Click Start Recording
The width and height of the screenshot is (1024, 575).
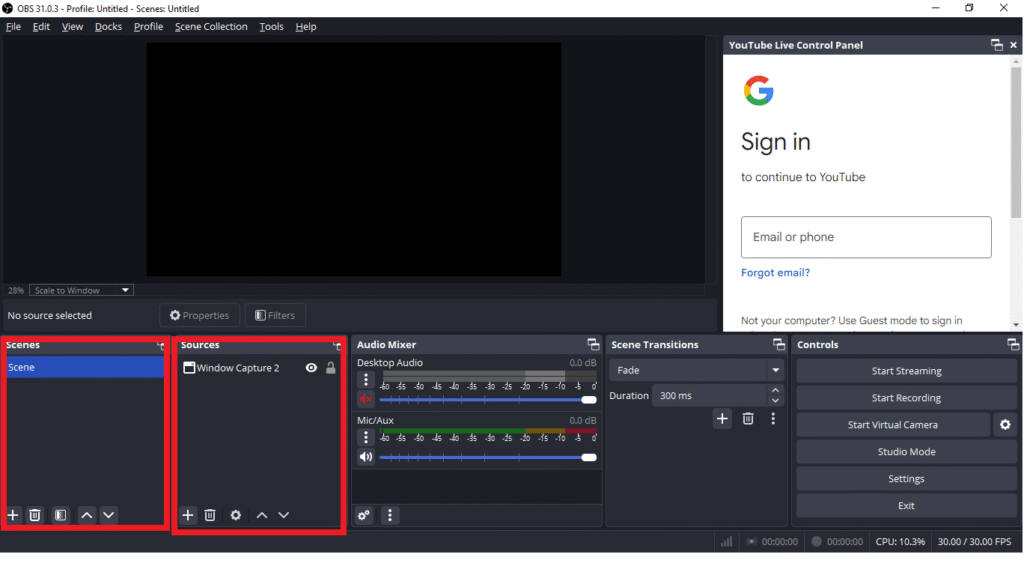(x=906, y=398)
